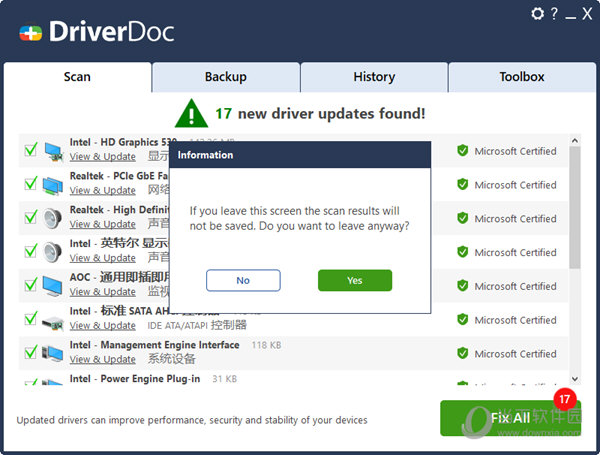Click the certified shield for Realtek PCIe GbE
Image resolution: width=600 pixels, height=455 pixels.
pyautogui.click(x=463, y=184)
